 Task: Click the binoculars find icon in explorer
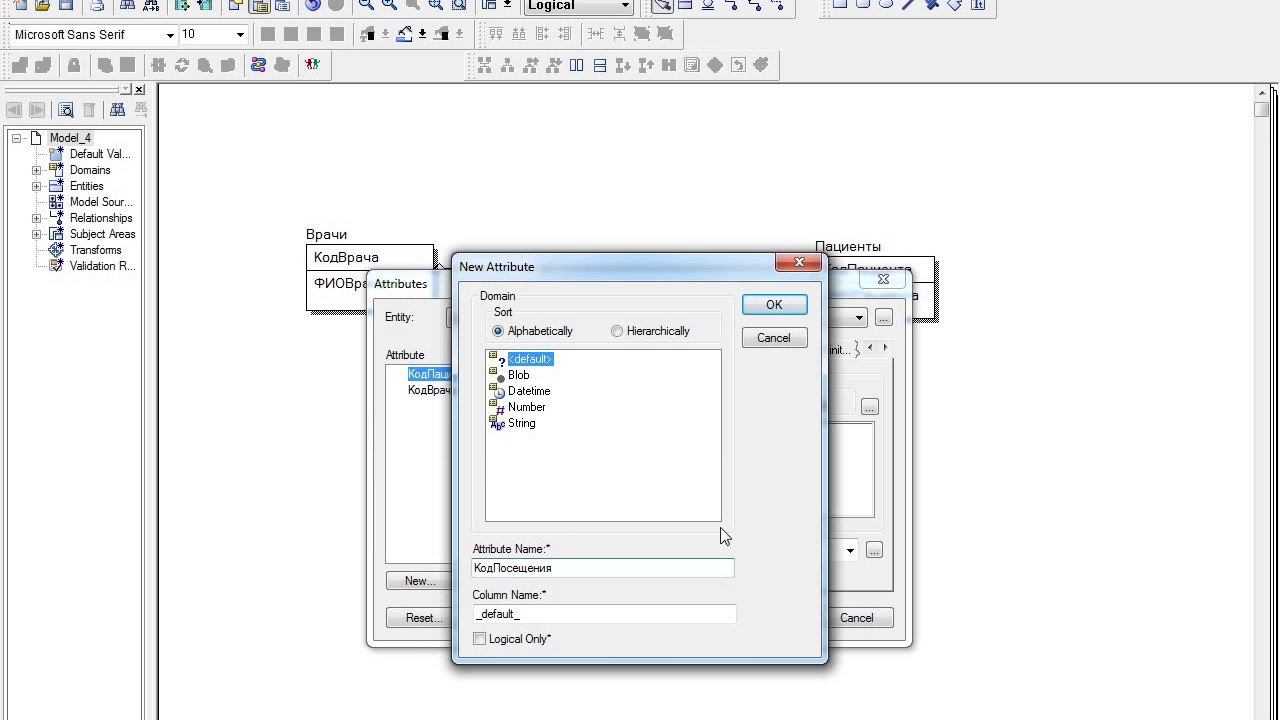click(x=117, y=110)
